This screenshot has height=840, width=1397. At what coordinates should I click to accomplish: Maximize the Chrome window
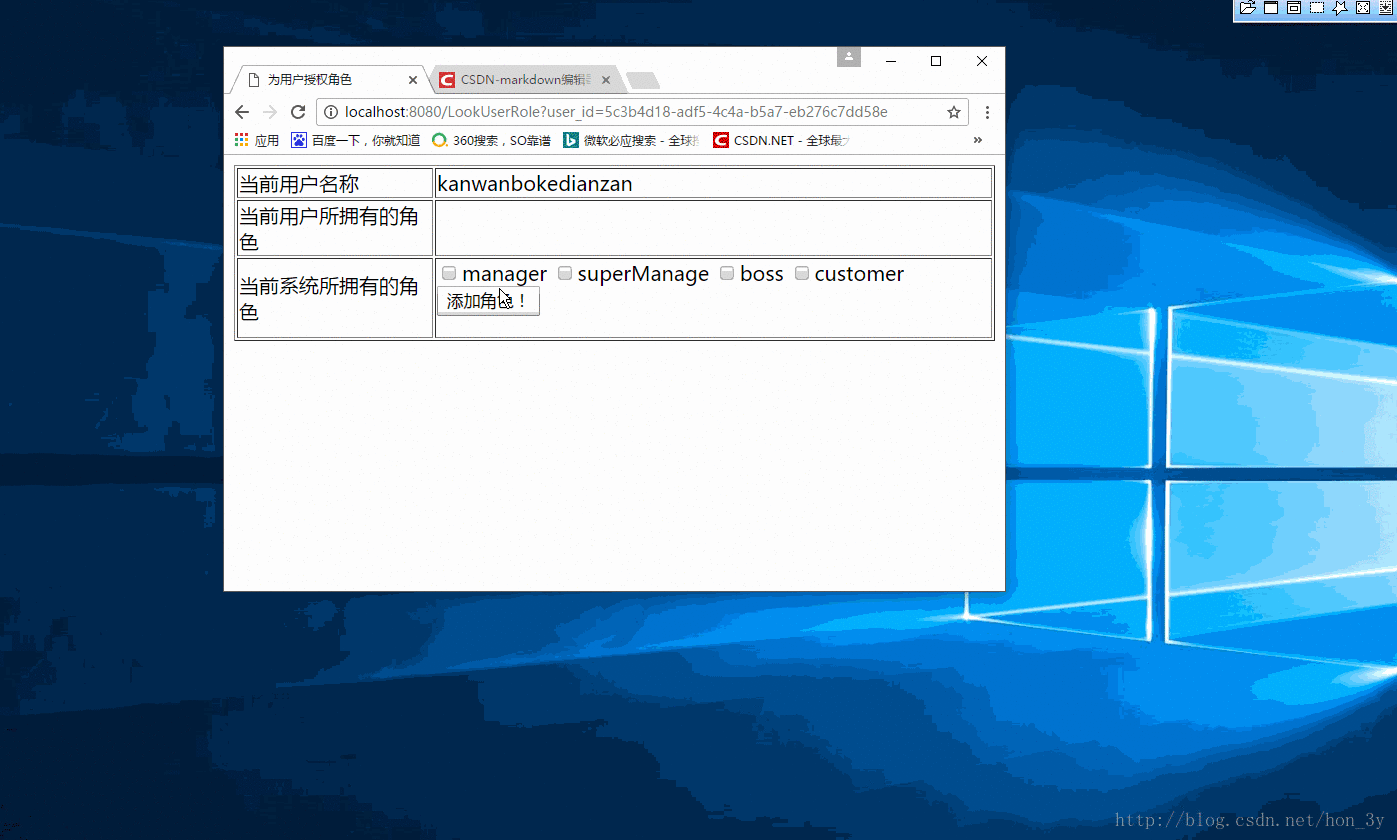(x=936, y=61)
